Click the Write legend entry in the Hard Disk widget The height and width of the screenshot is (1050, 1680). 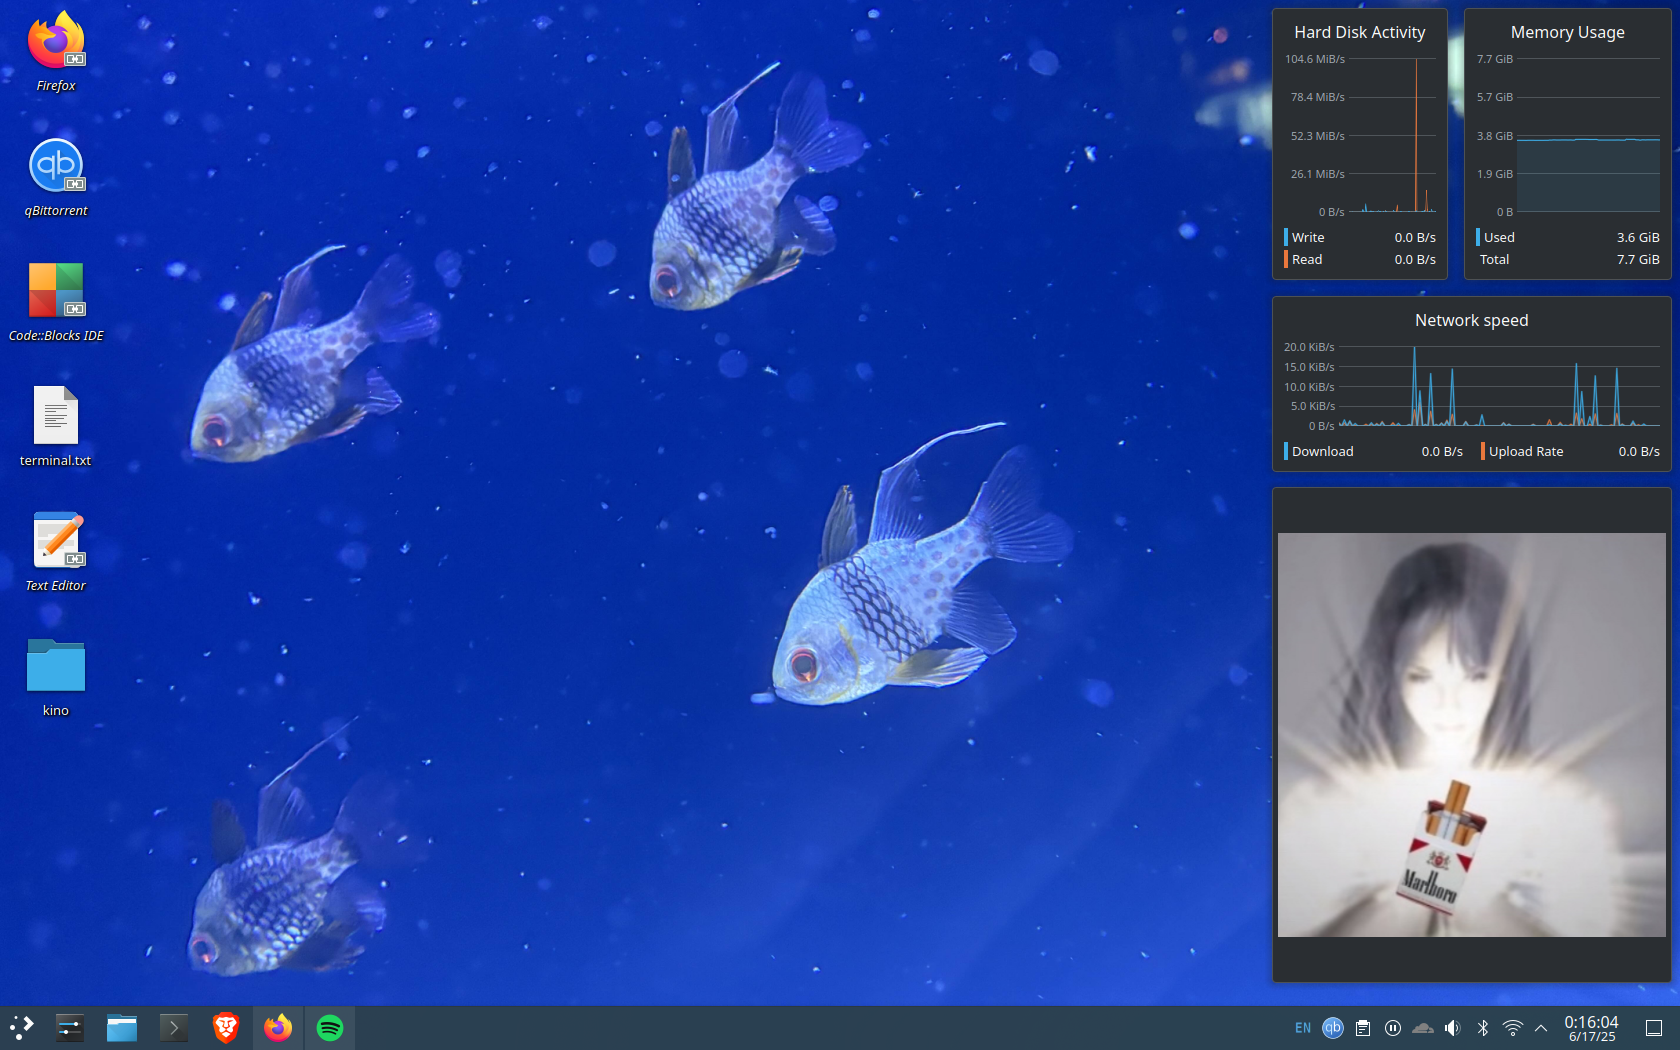tap(1360, 237)
